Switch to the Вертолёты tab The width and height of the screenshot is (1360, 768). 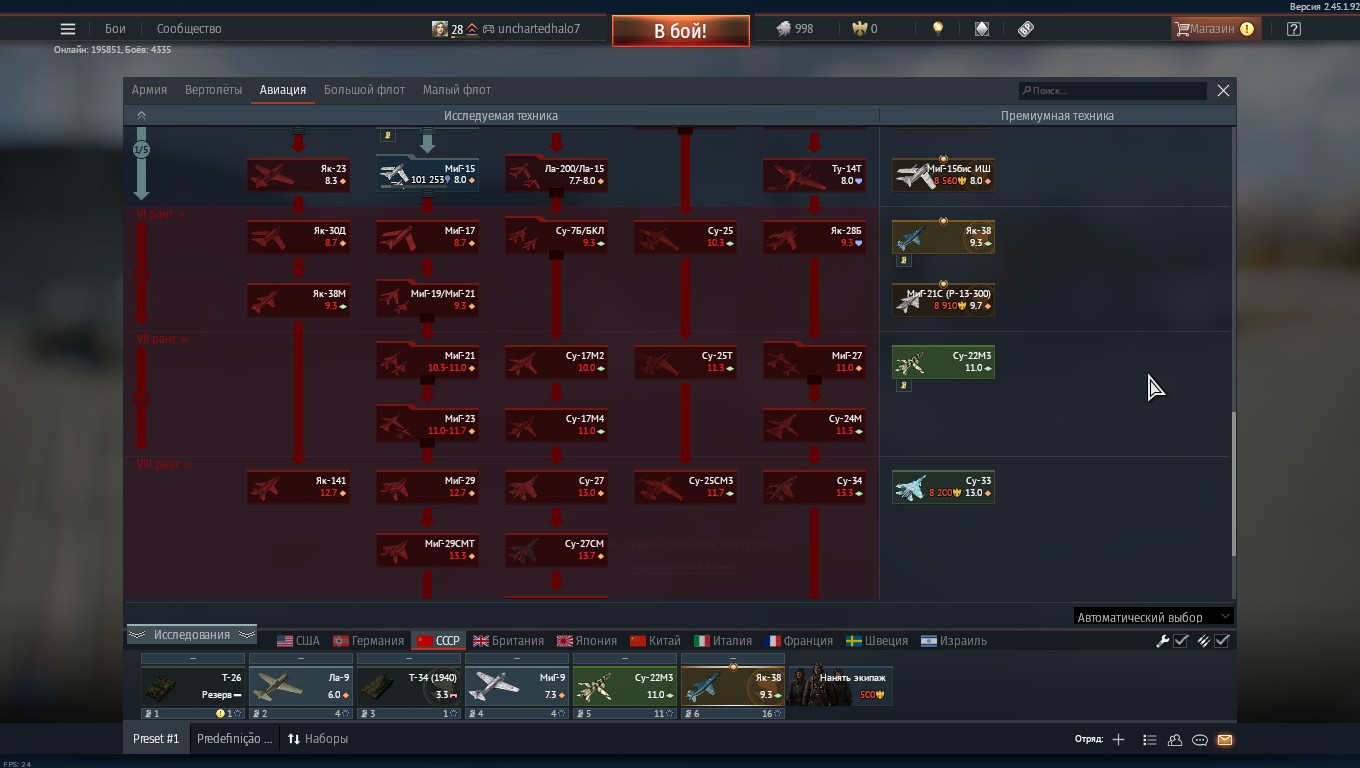pyautogui.click(x=213, y=90)
